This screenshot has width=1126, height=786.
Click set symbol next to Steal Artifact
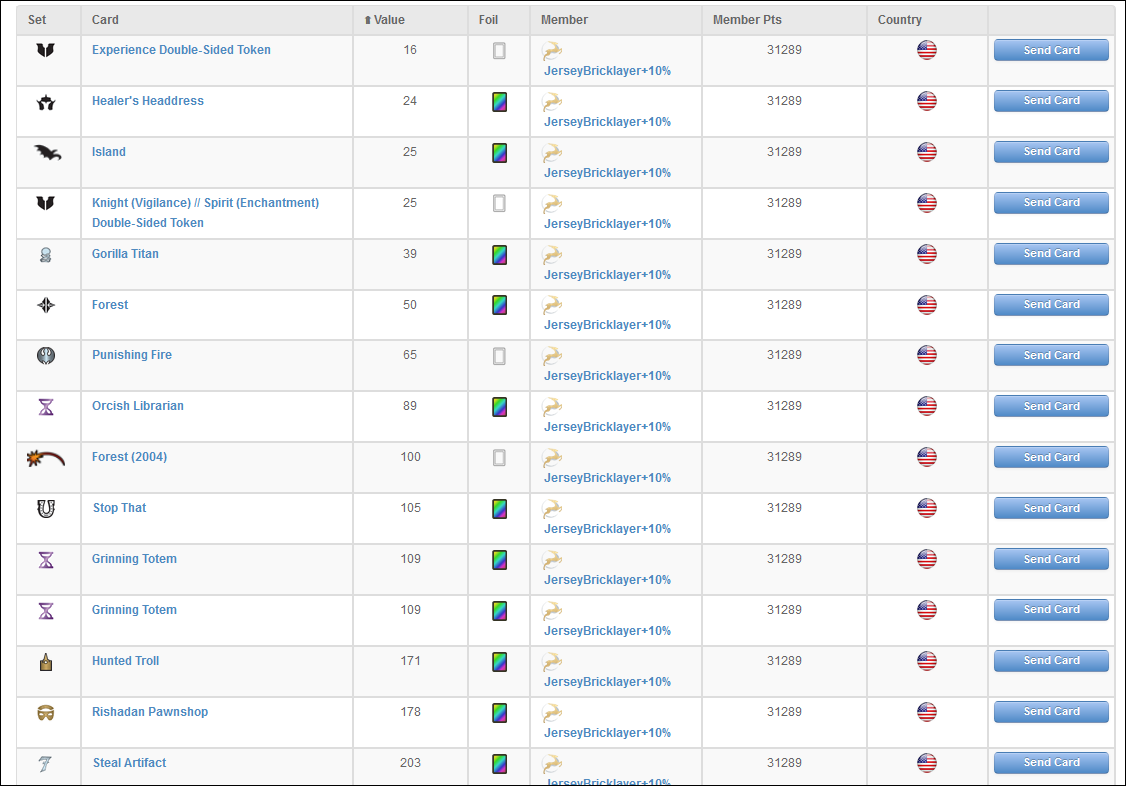coord(46,763)
